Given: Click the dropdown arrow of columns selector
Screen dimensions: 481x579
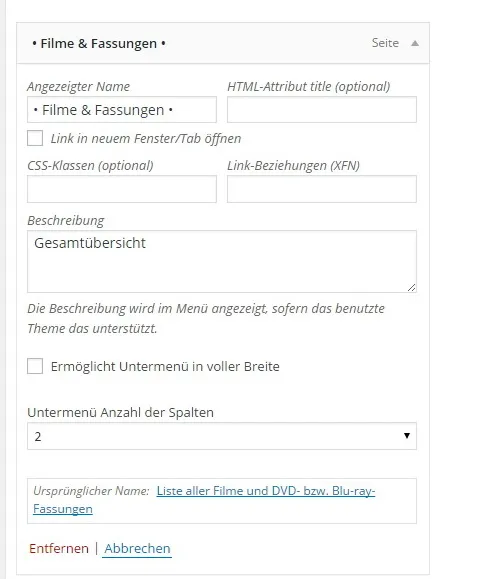Looking at the screenshot, I should [407, 436].
